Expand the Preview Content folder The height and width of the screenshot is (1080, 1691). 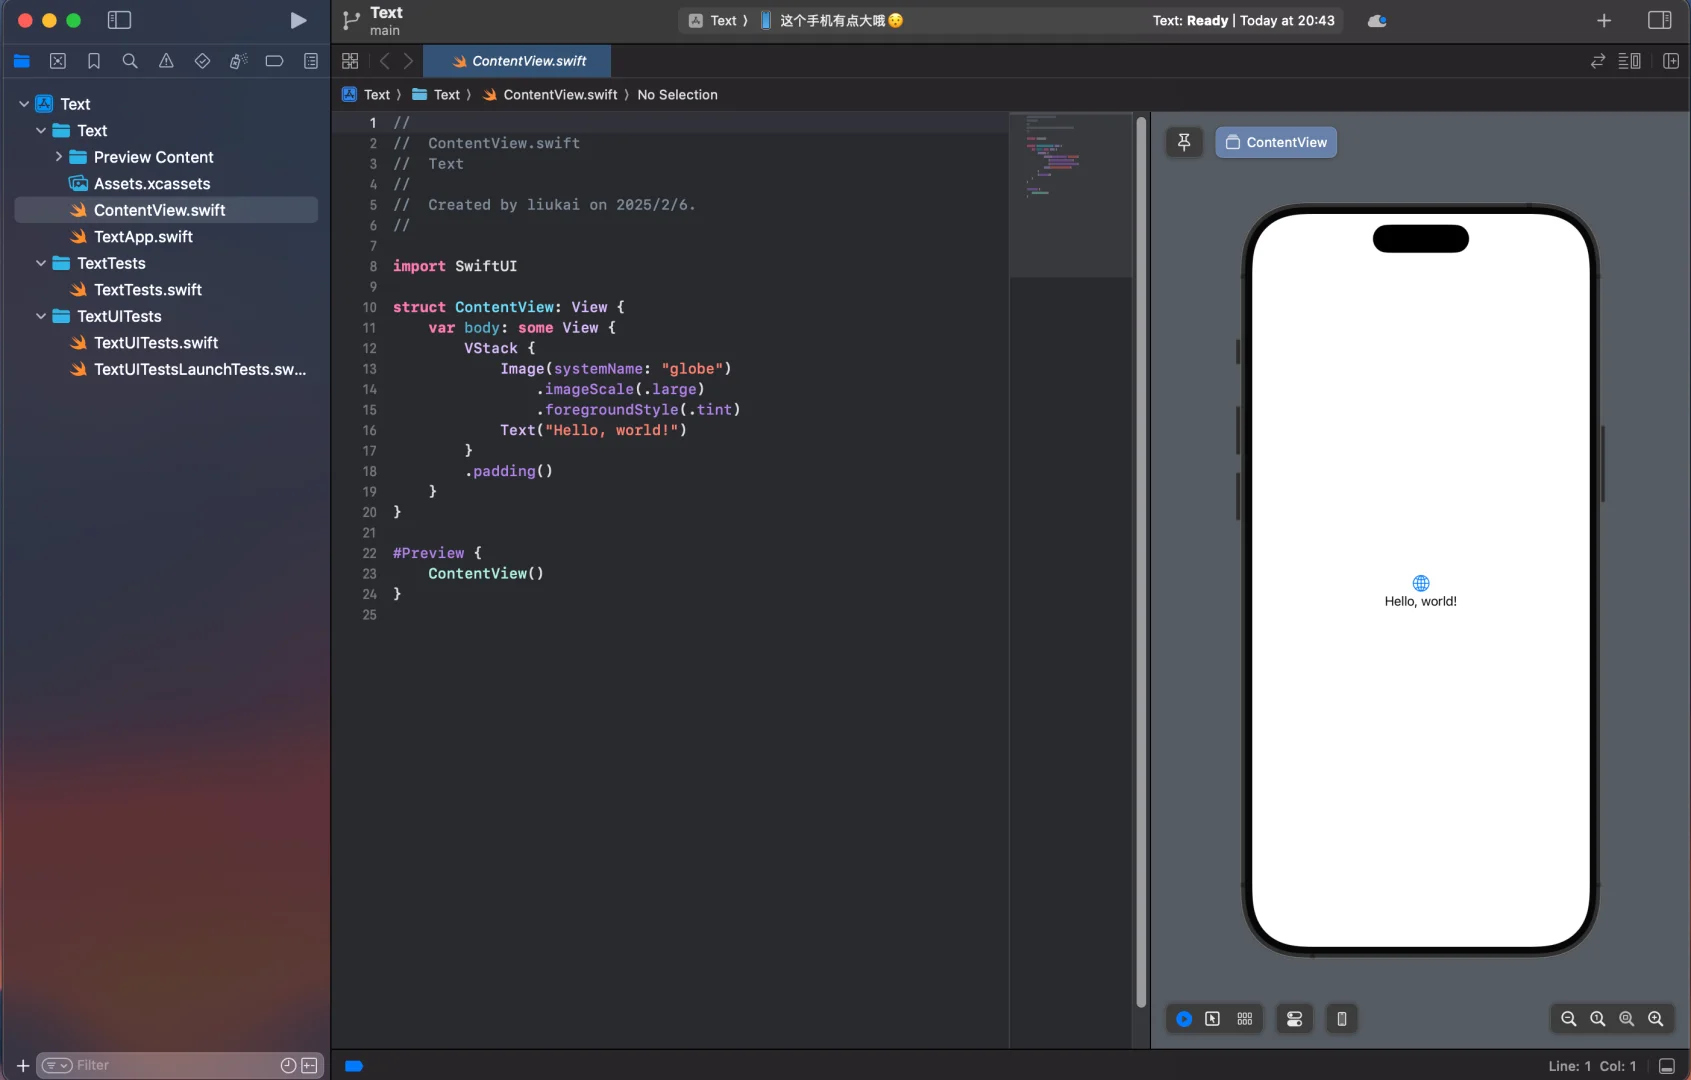point(58,157)
